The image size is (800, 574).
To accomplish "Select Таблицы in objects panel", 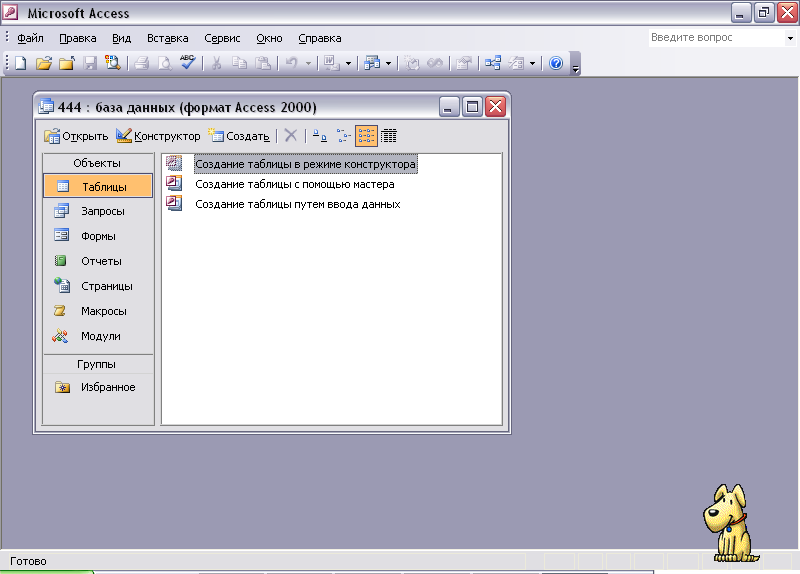I will click(98, 187).
